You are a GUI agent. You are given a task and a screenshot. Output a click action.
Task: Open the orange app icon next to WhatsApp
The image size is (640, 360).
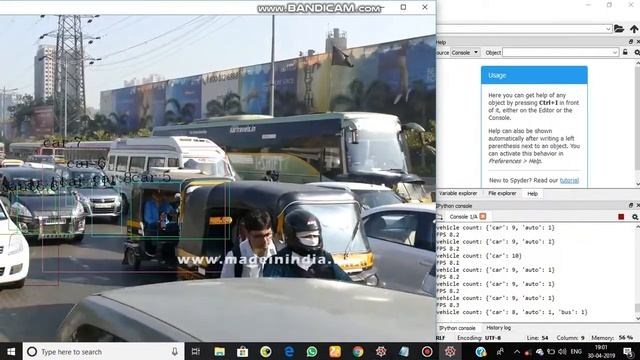335,351
